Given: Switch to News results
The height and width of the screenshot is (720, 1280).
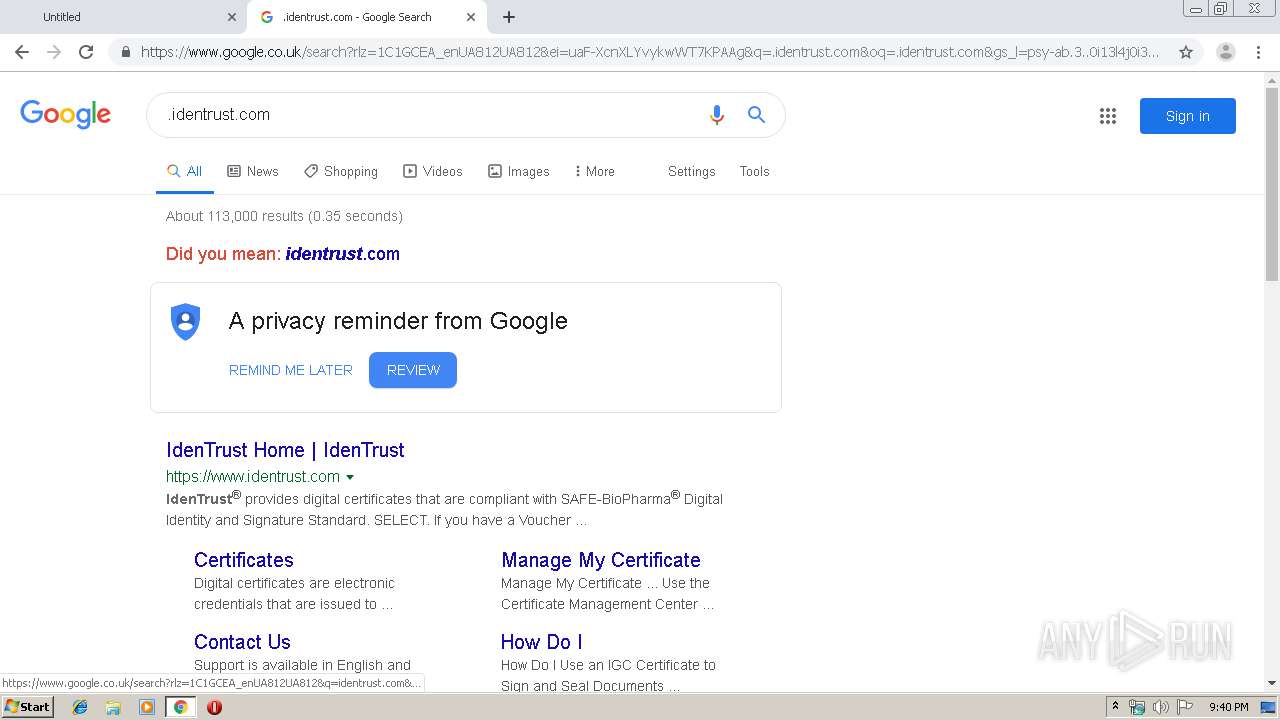Looking at the screenshot, I should click(253, 172).
